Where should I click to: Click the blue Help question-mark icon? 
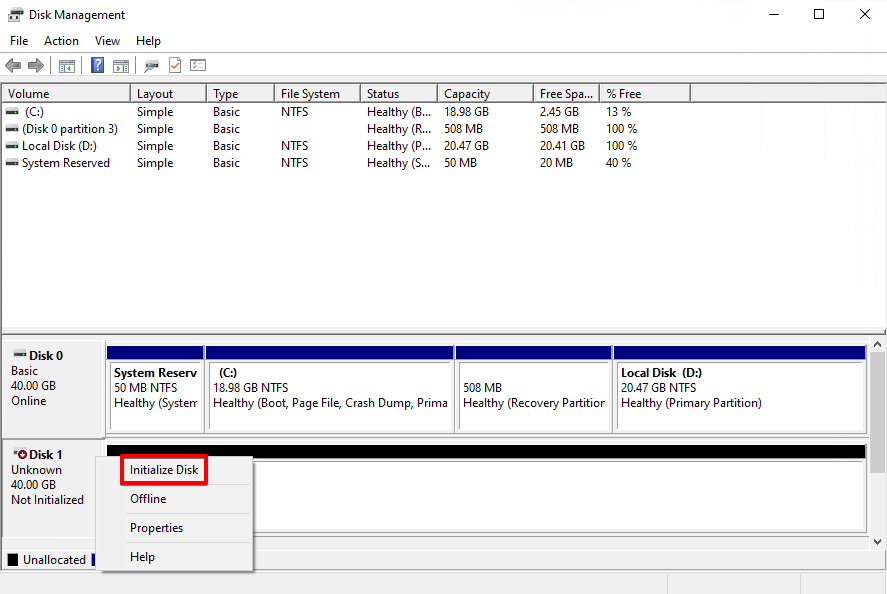[x=97, y=65]
